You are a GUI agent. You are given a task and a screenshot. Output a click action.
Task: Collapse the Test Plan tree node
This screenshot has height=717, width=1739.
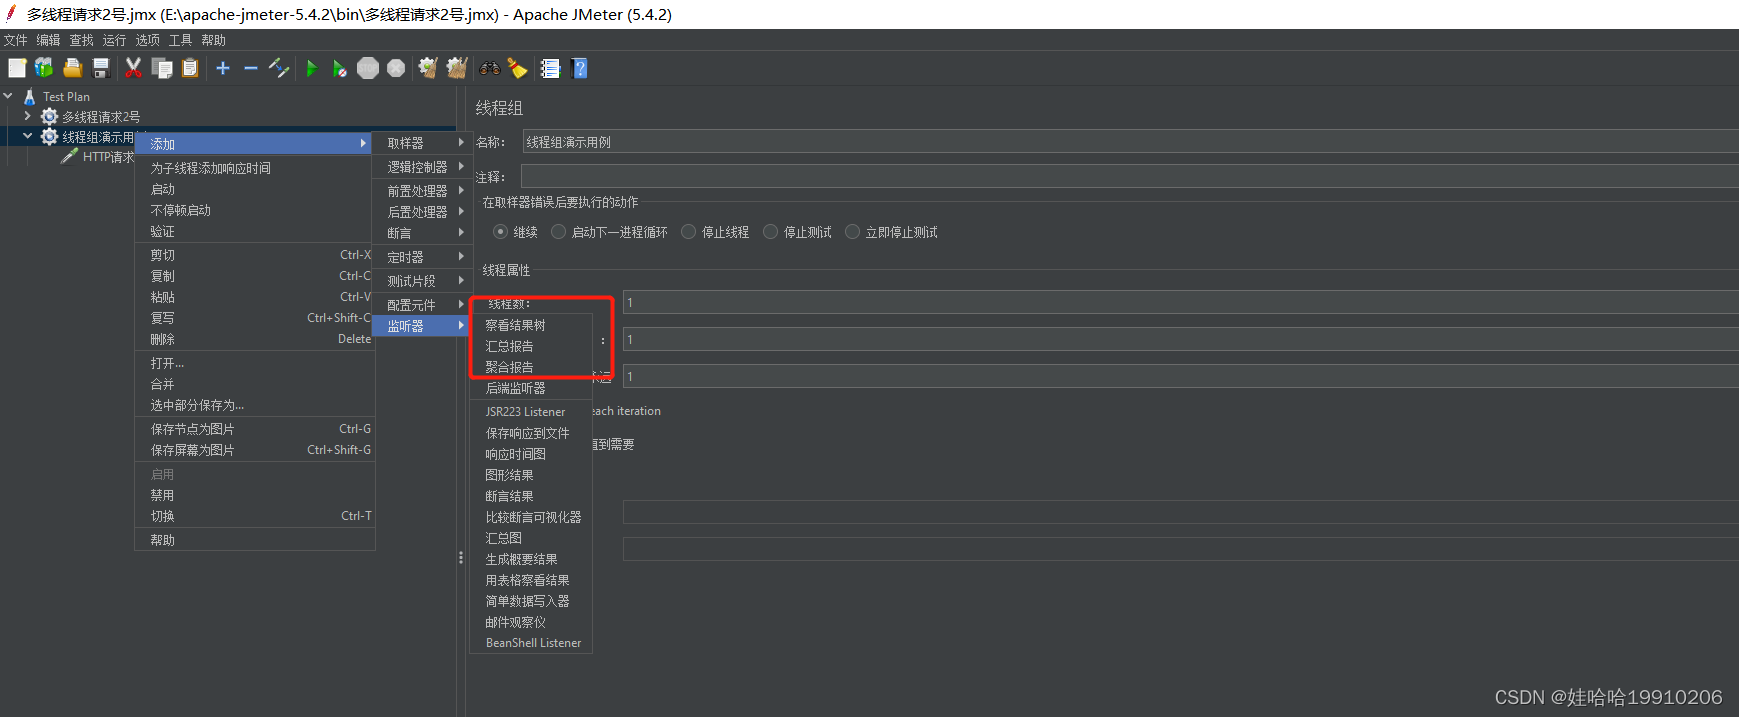coord(8,96)
